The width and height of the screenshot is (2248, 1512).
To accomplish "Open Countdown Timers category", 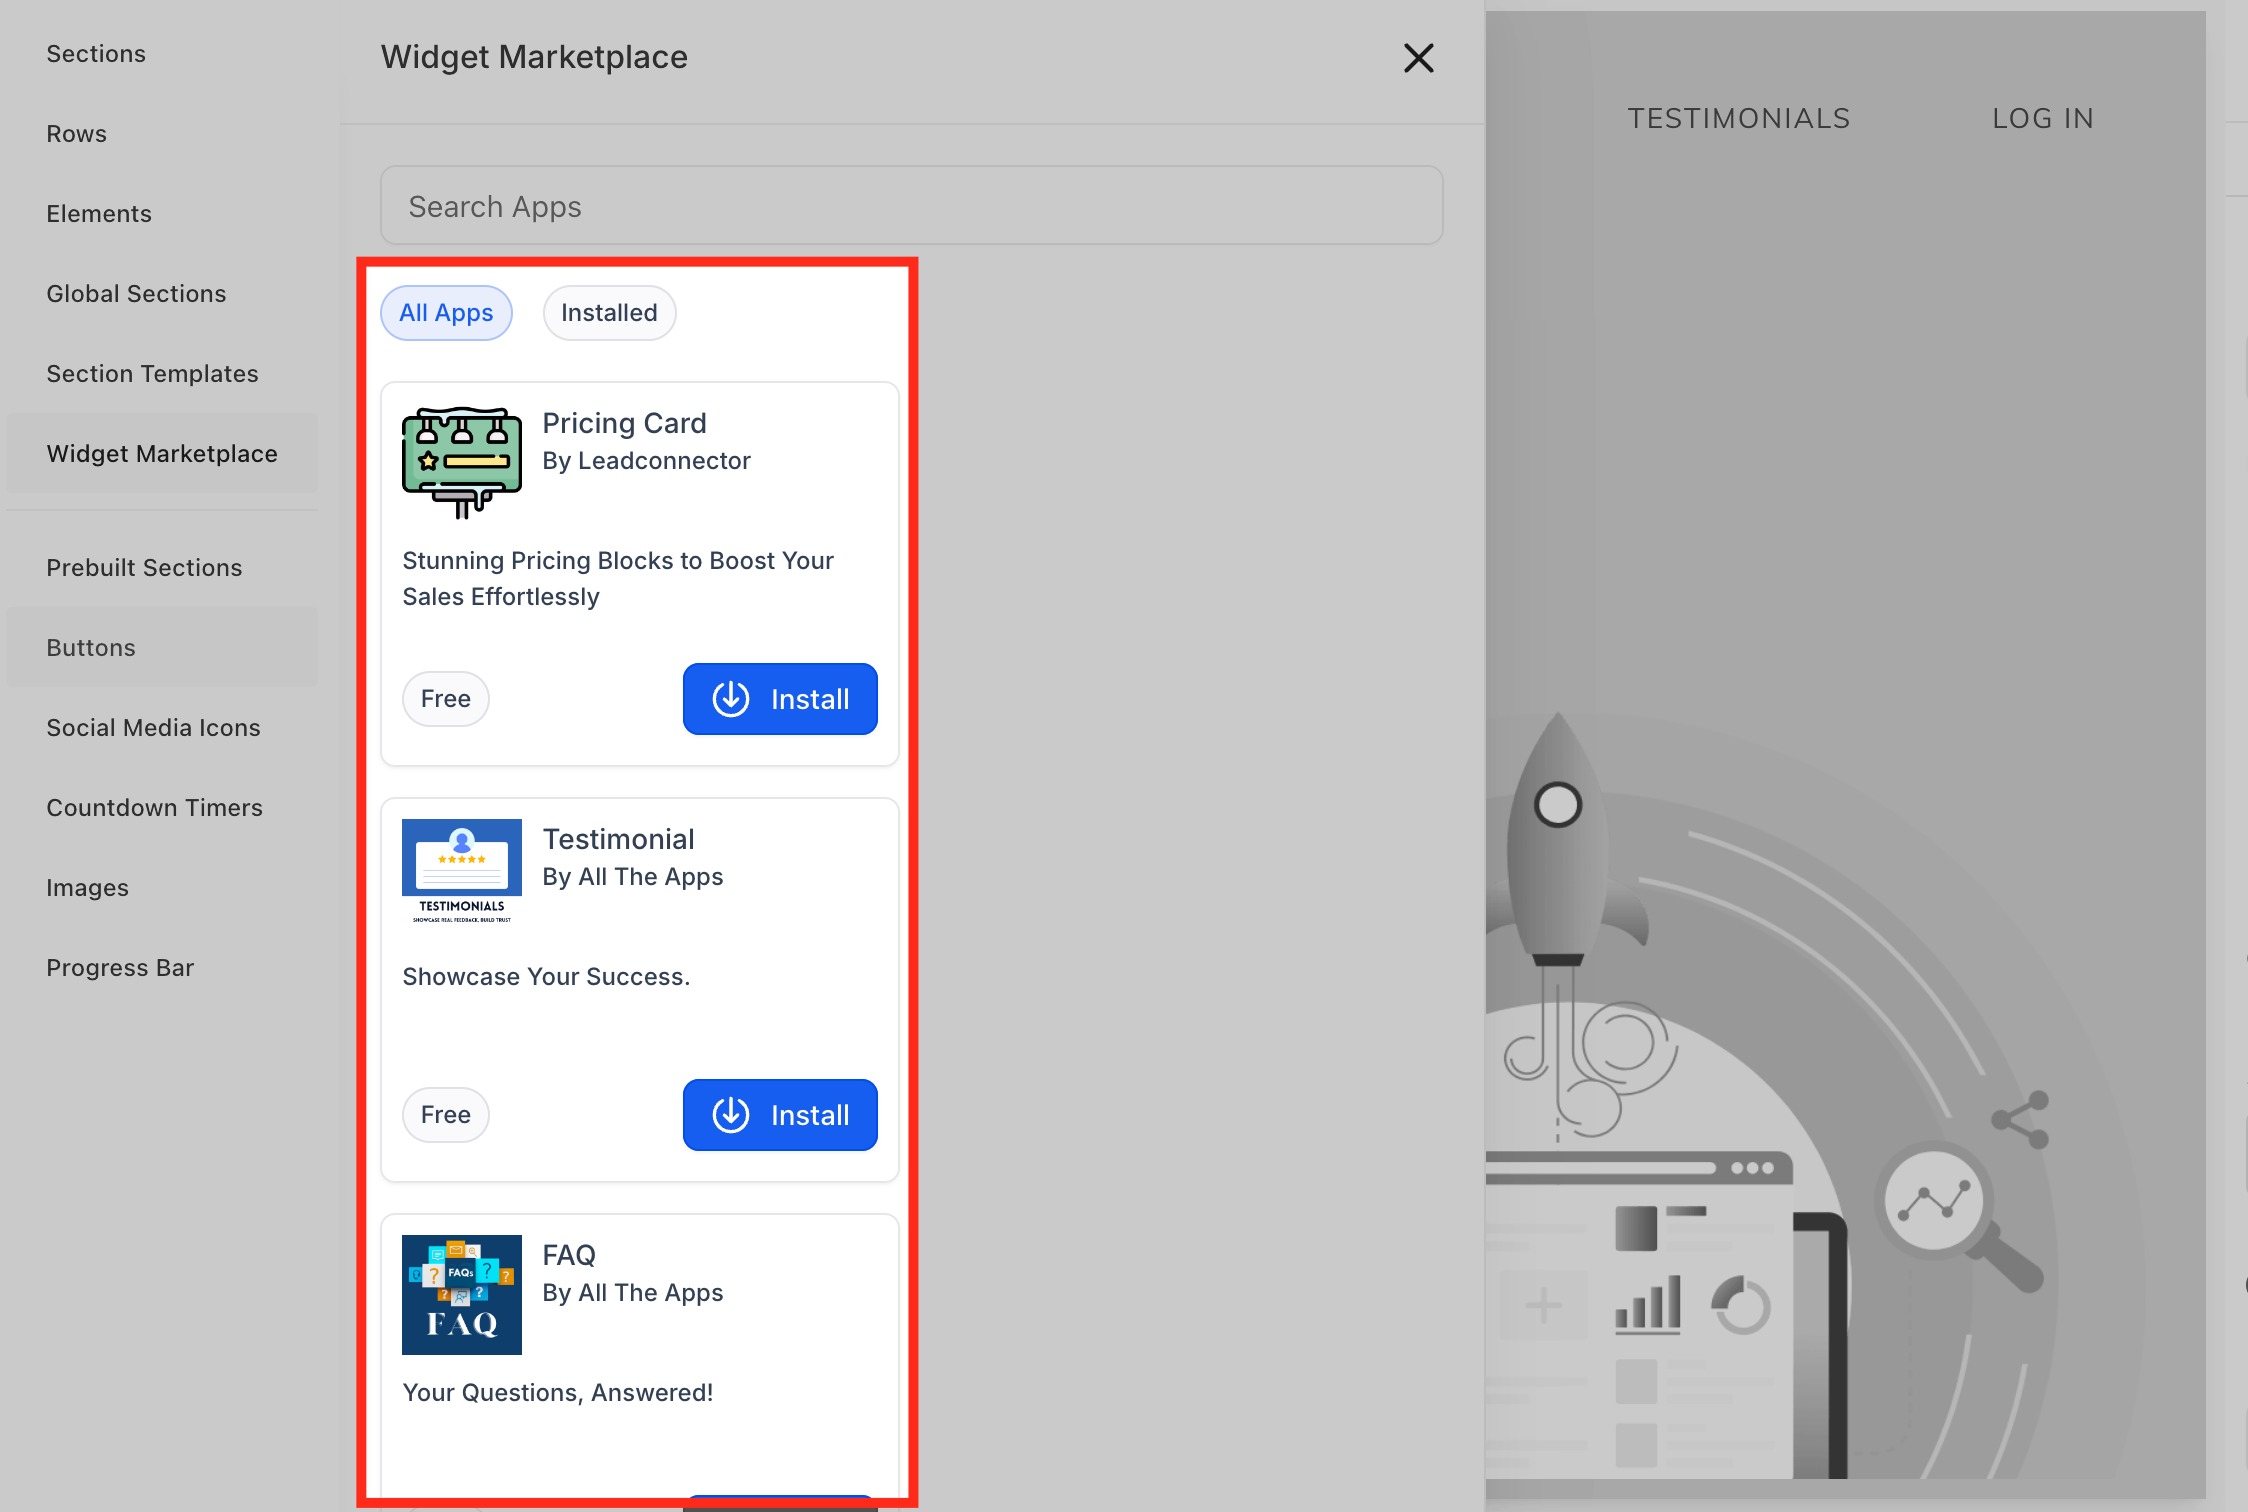I will pyautogui.click(x=154, y=808).
